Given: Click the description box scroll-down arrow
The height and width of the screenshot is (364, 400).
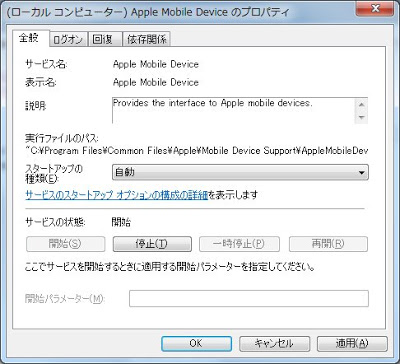Looking at the screenshot, I should click(x=362, y=117).
